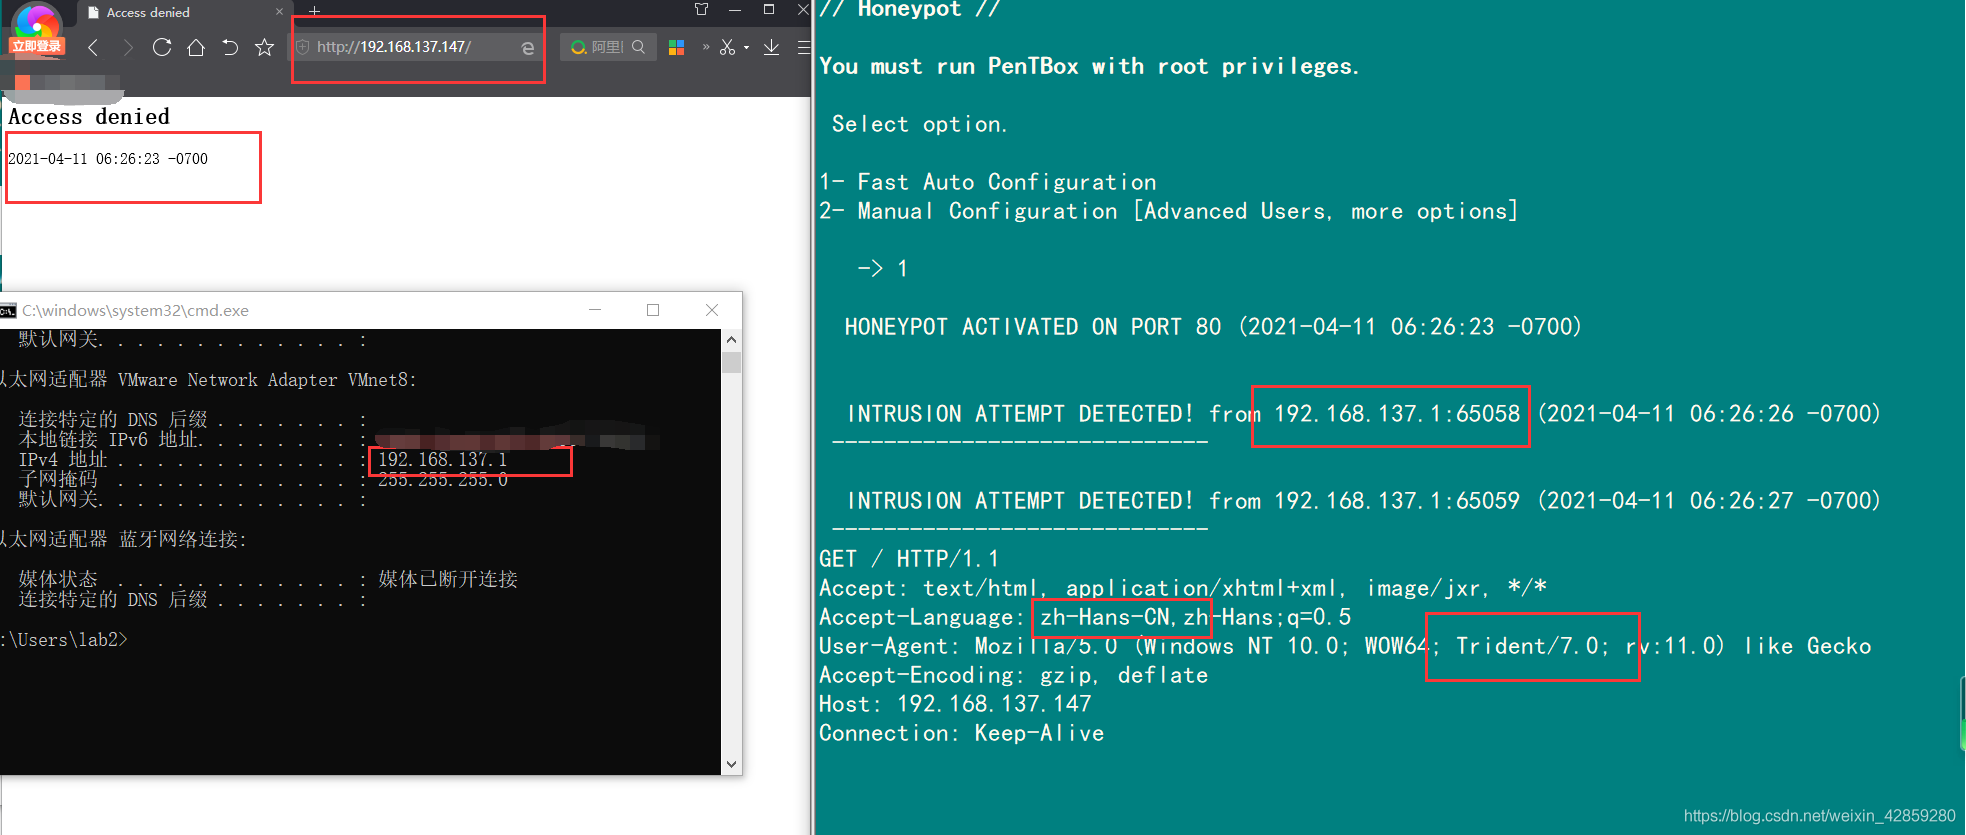Open the browser hamburger menu
The height and width of the screenshot is (835, 1966).
point(803,47)
